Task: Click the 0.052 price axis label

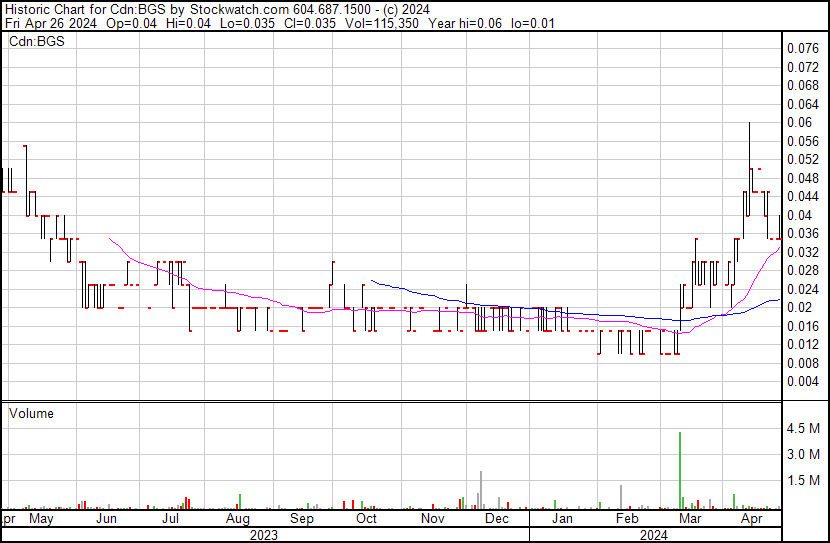Action: click(803, 159)
